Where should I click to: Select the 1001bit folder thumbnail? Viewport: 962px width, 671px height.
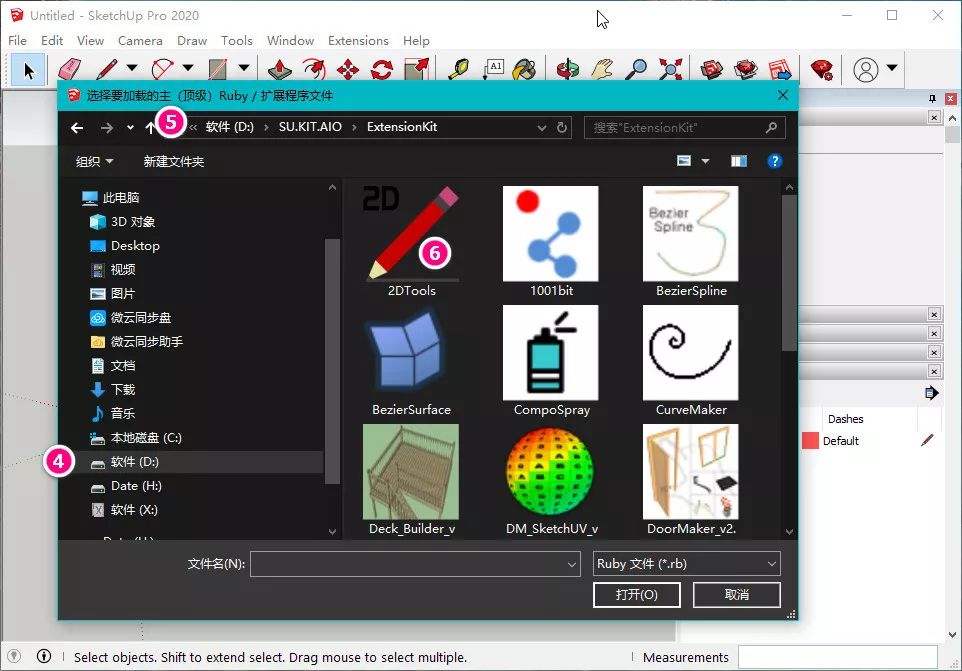[551, 242]
